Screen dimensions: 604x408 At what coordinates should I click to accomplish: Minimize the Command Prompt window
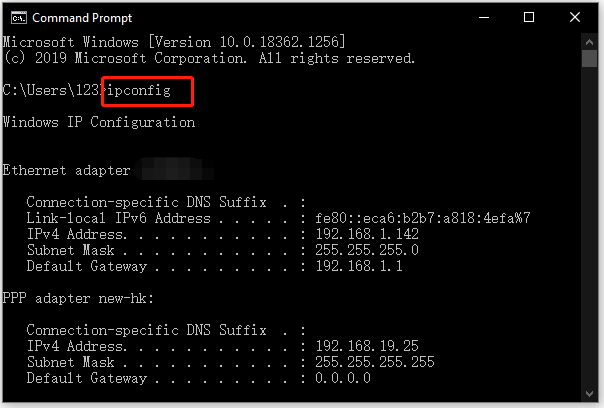(x=484, y=17)
